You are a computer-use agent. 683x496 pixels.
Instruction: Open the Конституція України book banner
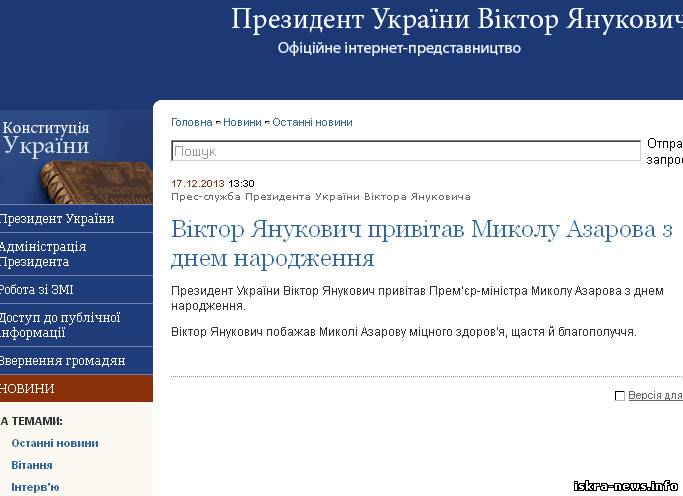tap(76, 157)
